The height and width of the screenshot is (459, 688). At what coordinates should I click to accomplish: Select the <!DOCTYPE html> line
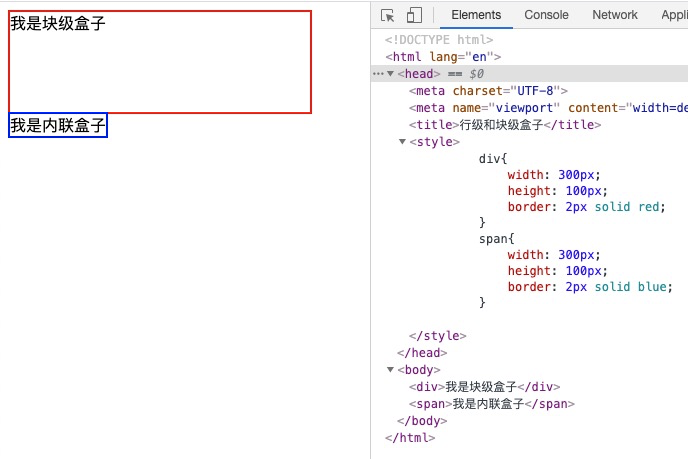point(439,40)
